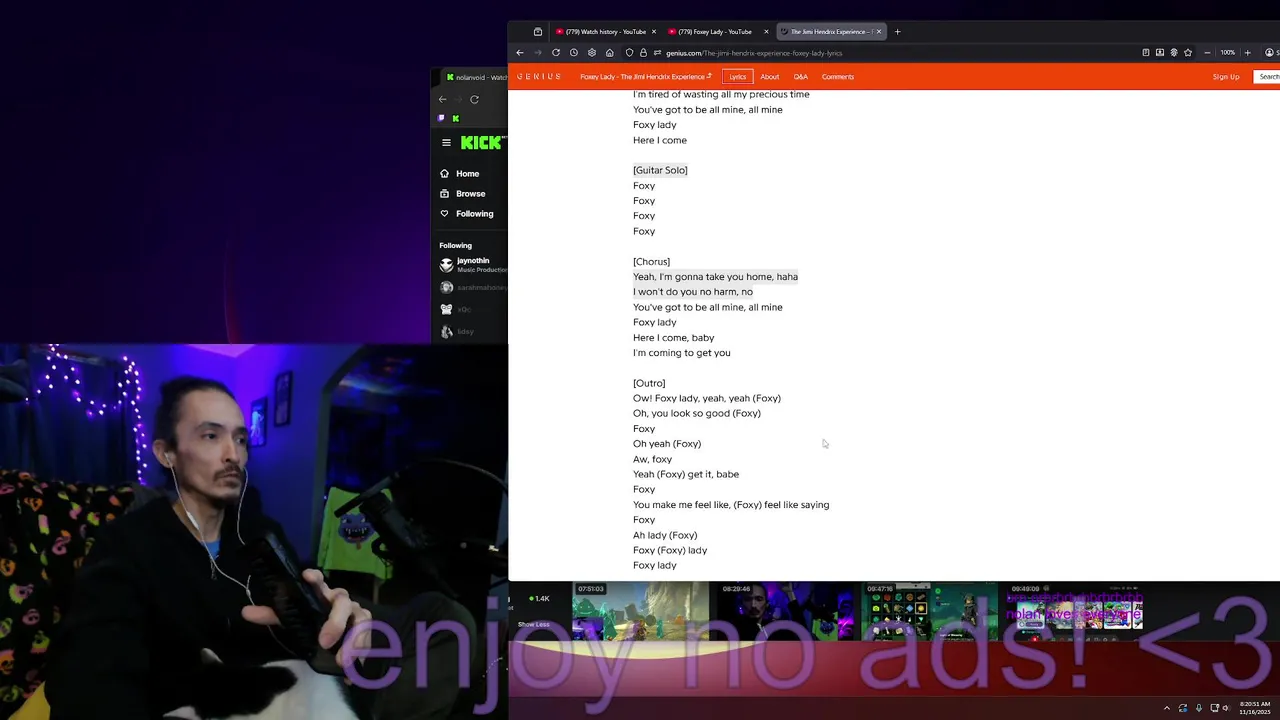Open the video thumbnail marked 07:51:03
The image size is (1280, 720).
[x=640, y=612]
